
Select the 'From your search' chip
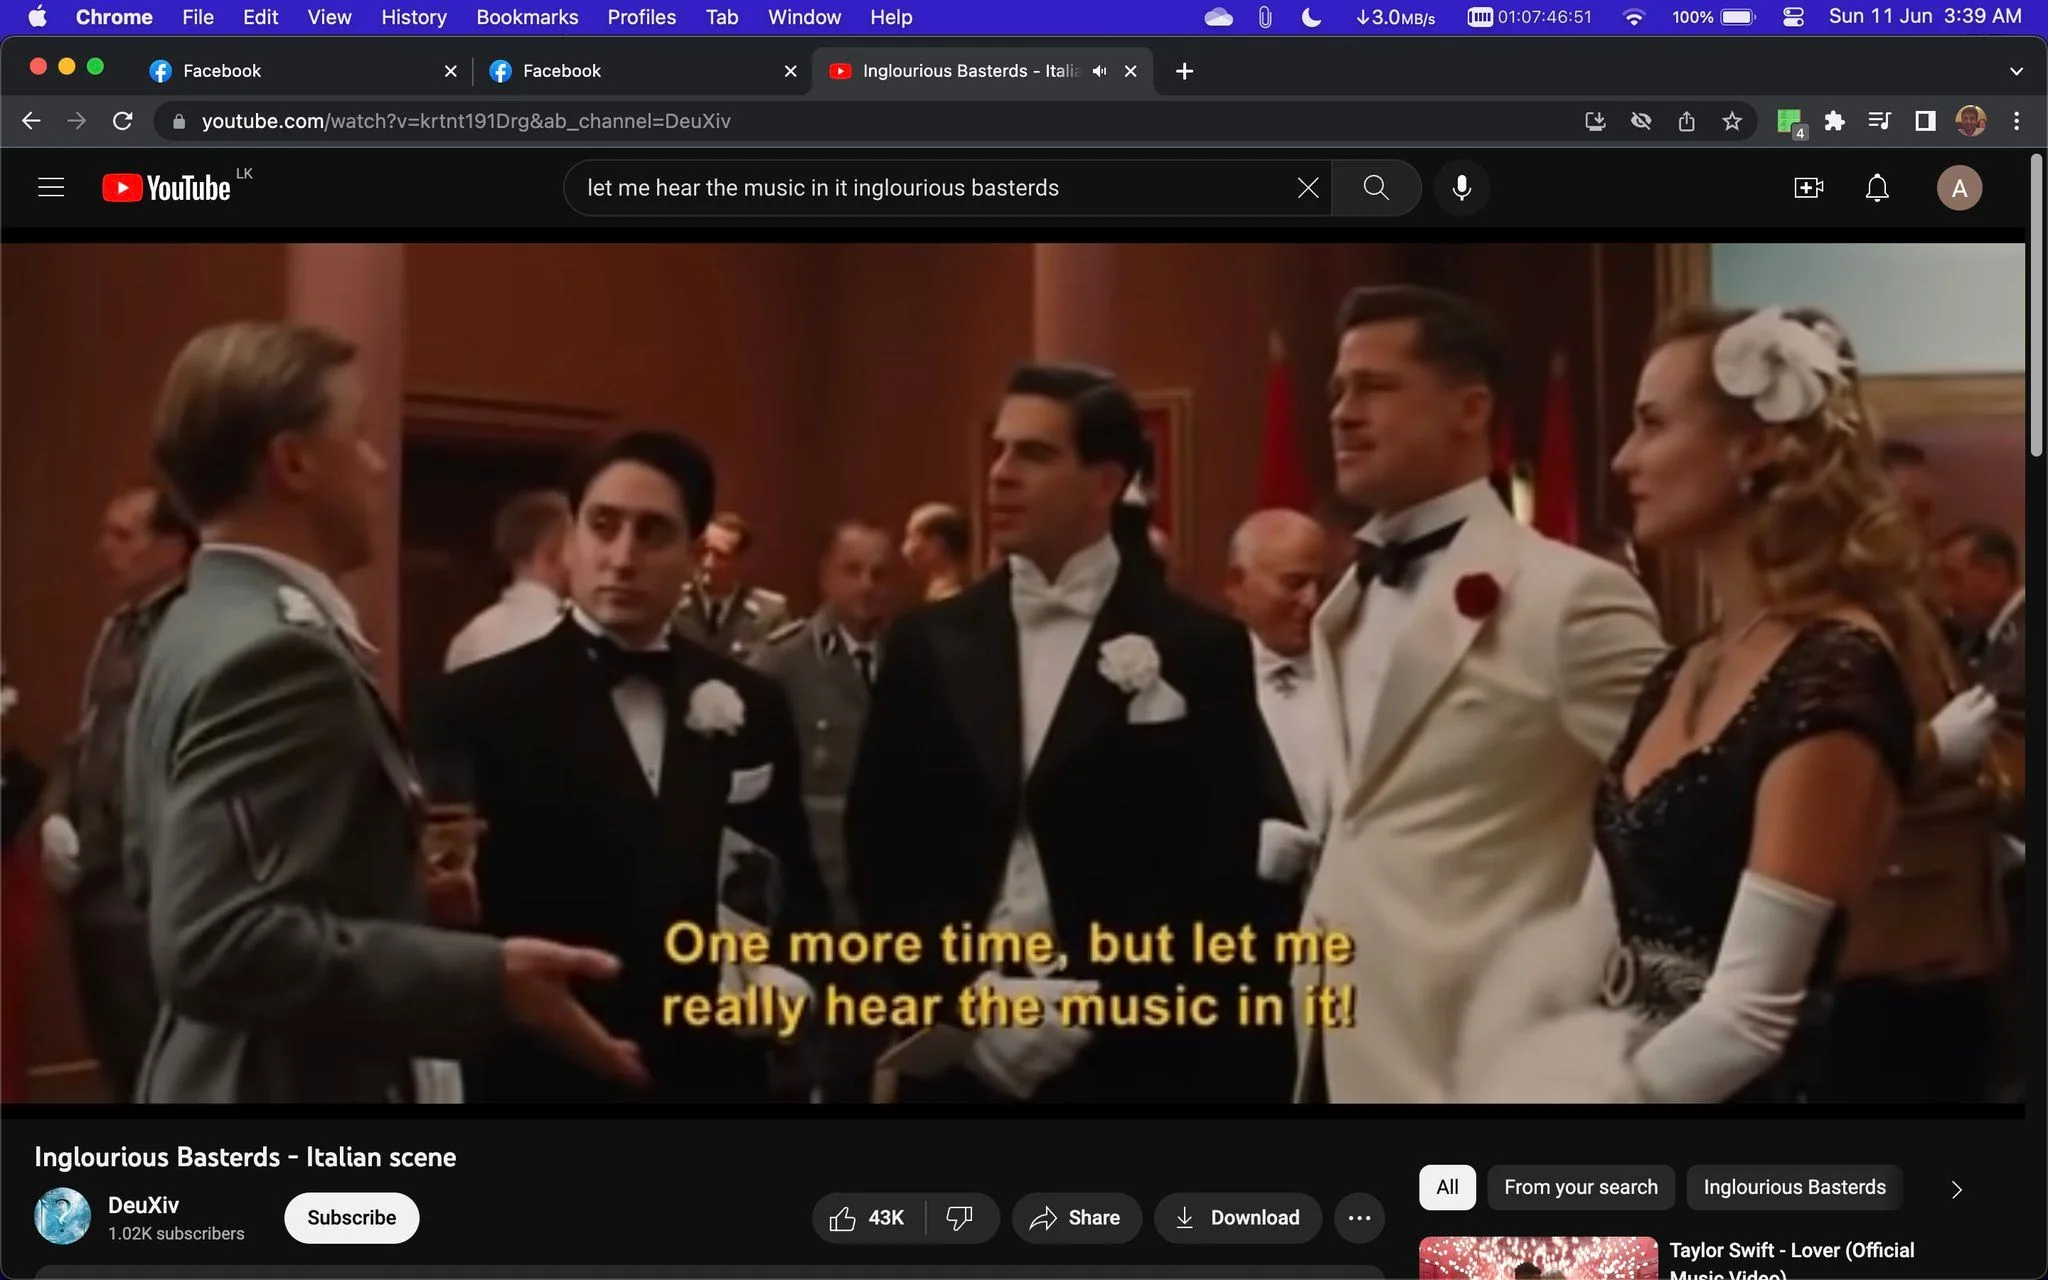pyautogui.click(x=1580, y=1187)
